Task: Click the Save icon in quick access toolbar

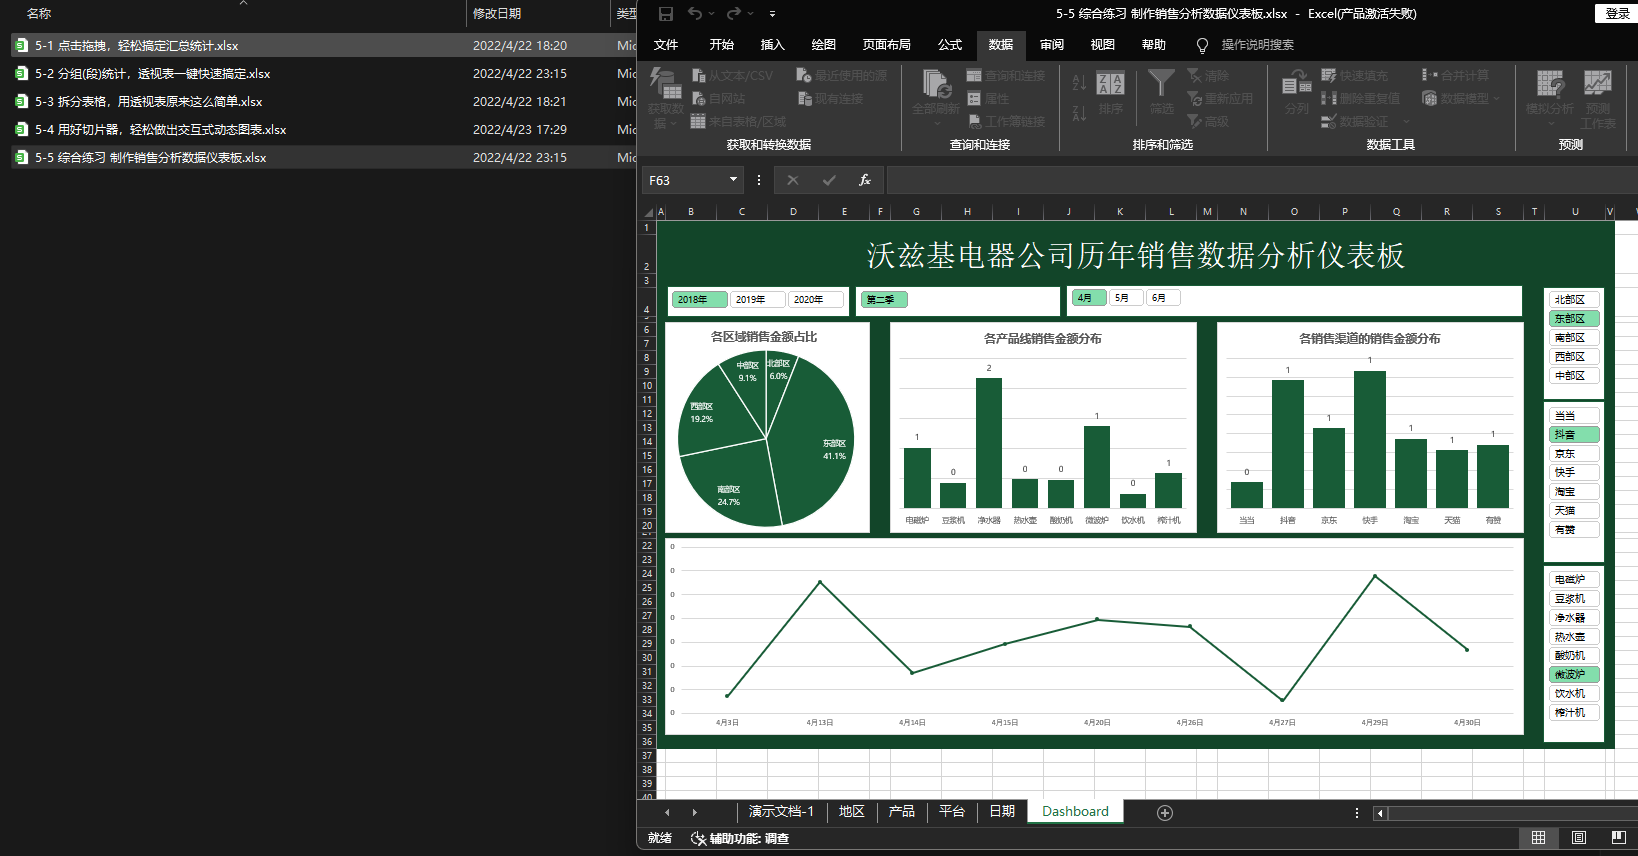Action: pos(666,14)
